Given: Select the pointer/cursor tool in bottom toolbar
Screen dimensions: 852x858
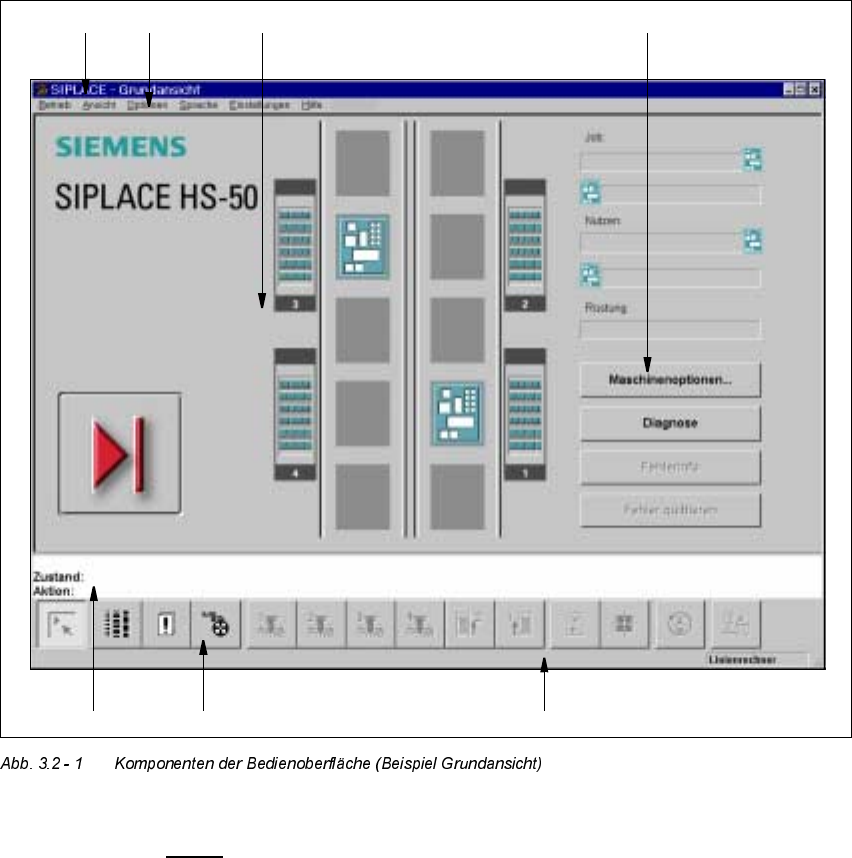Looking at the screenshot, I should click(x=61, y=624).
